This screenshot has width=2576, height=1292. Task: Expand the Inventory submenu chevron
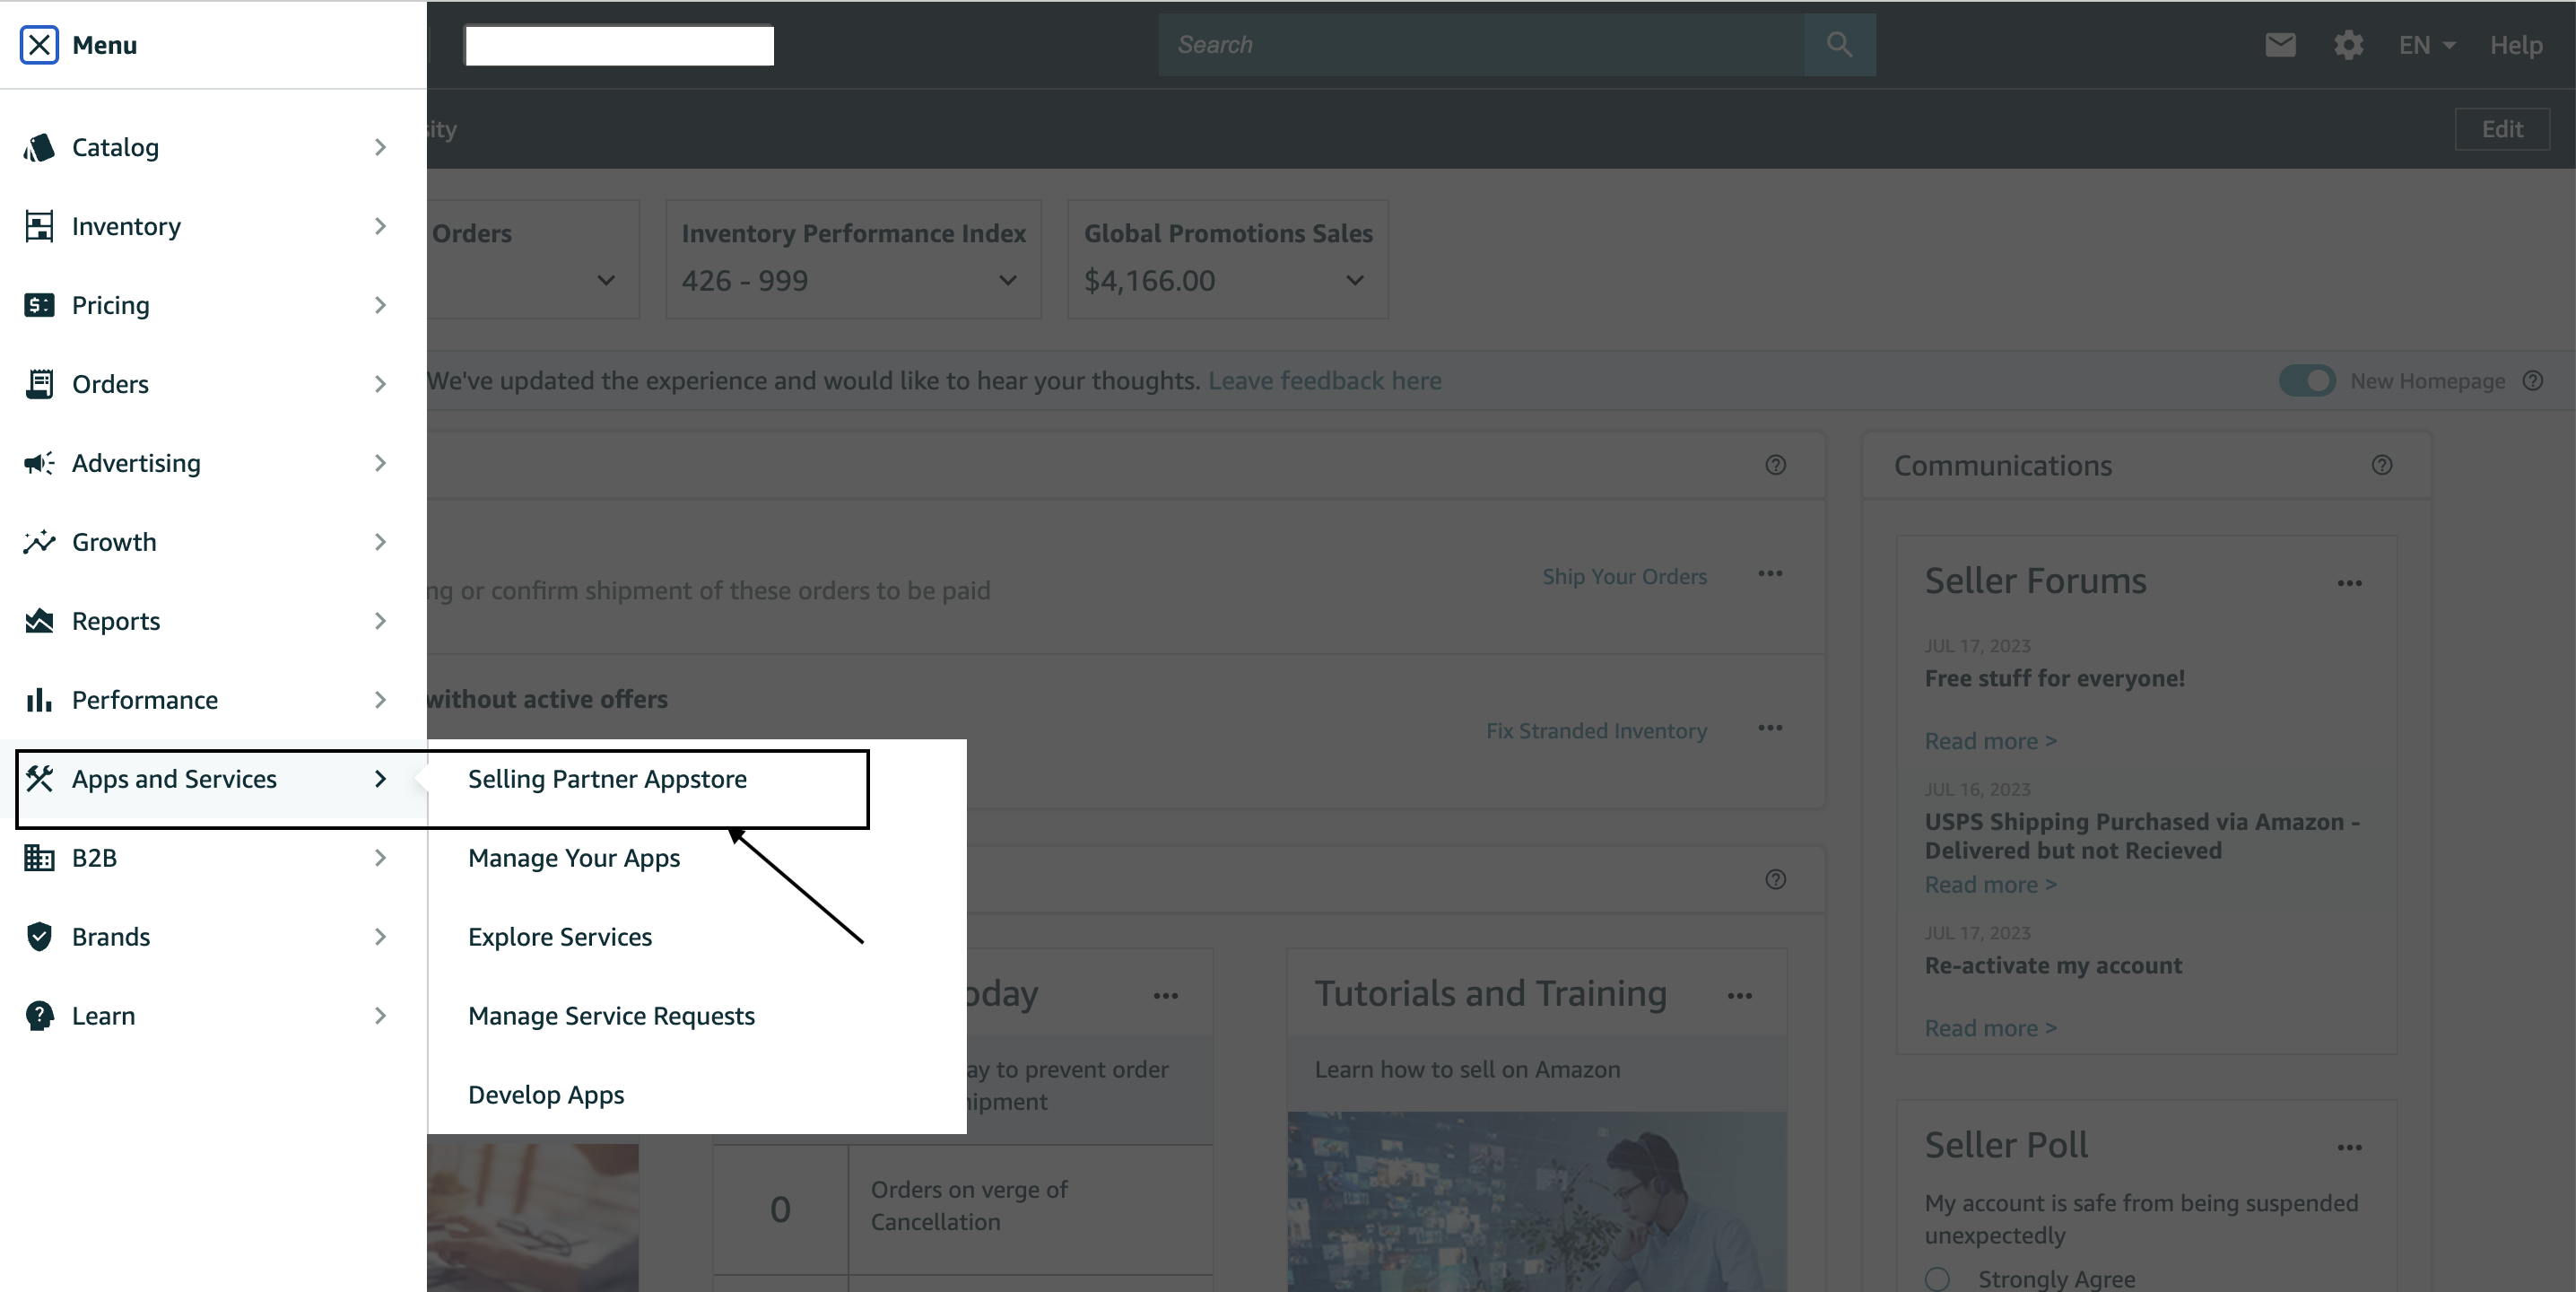click(x=380, y=226)
